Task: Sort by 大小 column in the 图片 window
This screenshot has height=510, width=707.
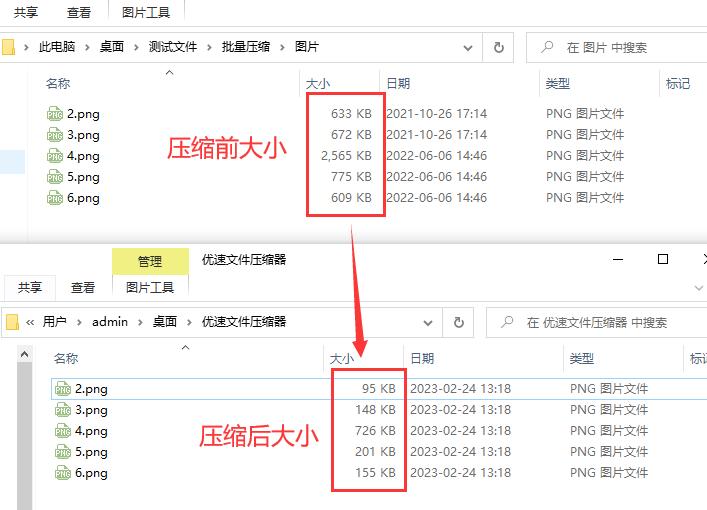Action: (318, 83)
